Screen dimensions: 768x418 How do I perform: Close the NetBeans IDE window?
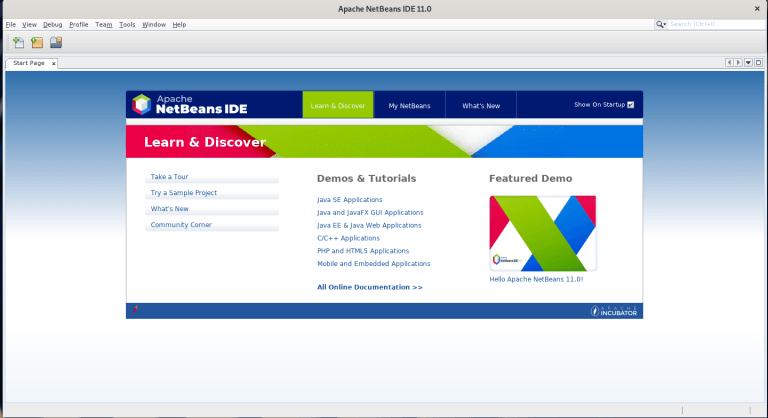click(x=757, y=8)
